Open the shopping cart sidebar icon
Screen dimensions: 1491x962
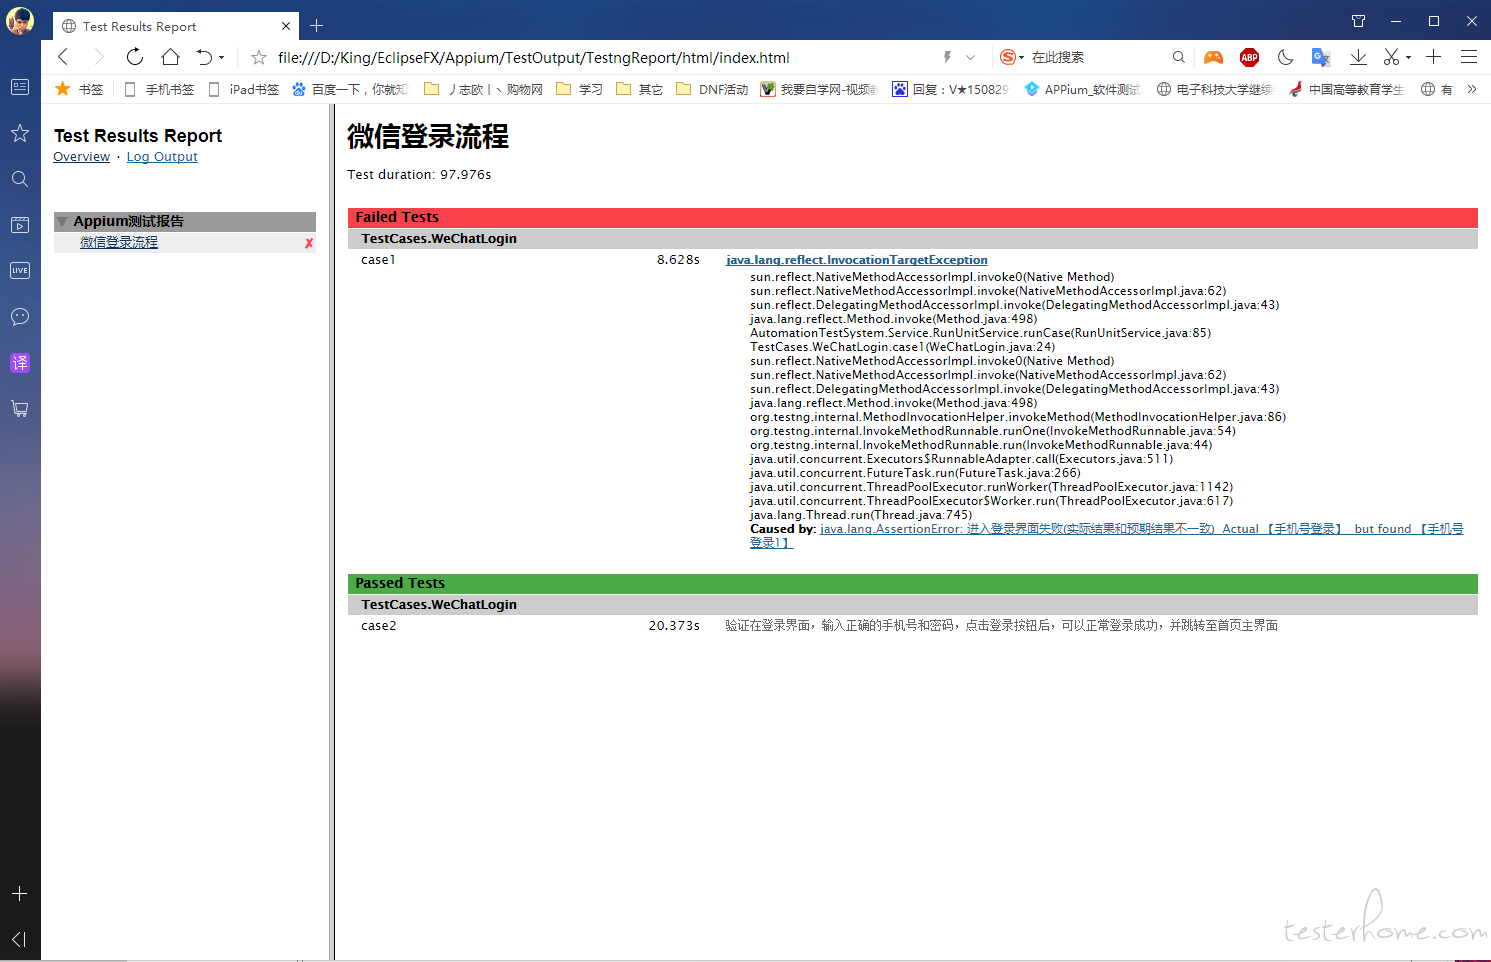pyautogui.click(x=20, y=408)
